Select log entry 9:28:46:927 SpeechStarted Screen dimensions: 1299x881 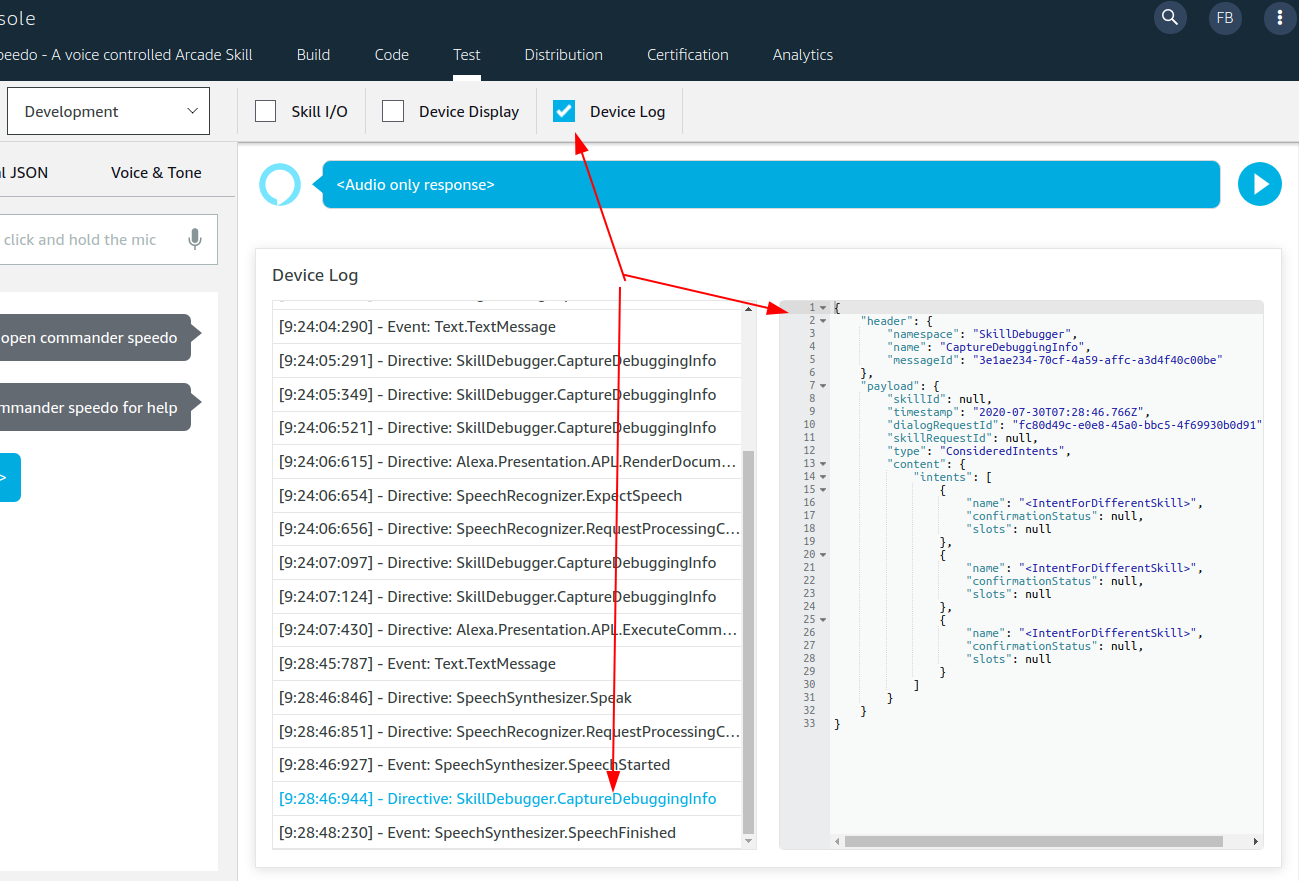[507, 764]
